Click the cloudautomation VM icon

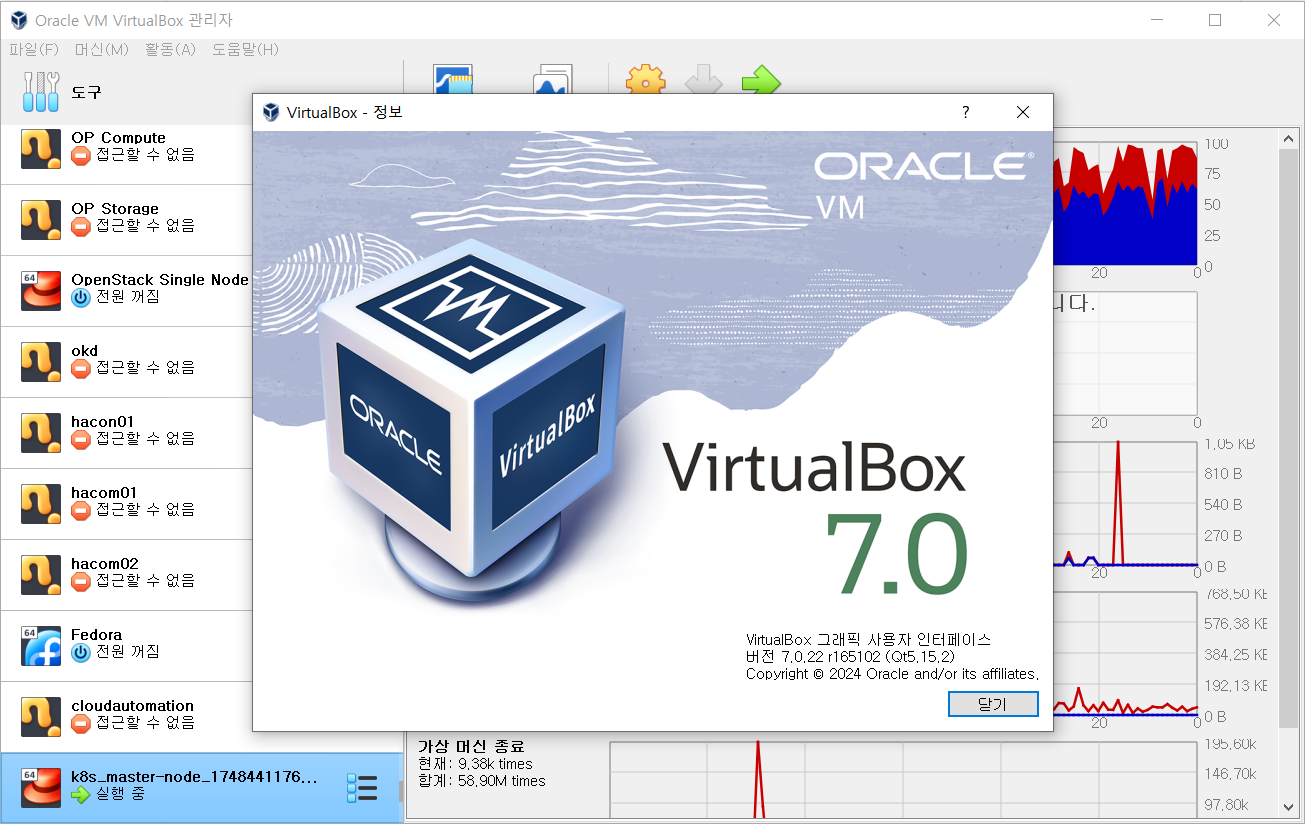pos(41,715)
